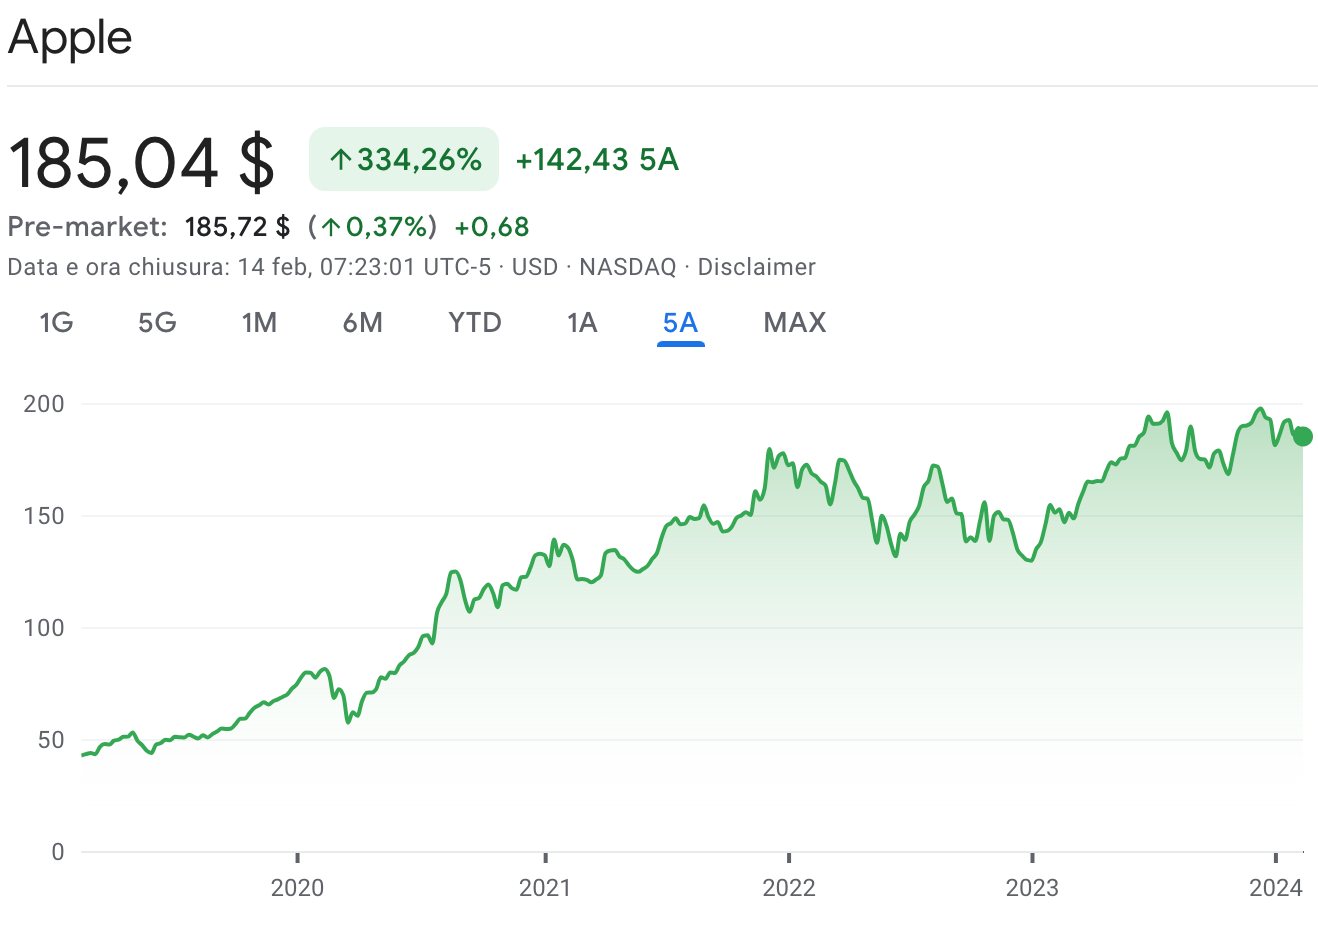This screenshot has height=932, width=1318.
Task: Show the 6M price history
Action: [362, 323]
